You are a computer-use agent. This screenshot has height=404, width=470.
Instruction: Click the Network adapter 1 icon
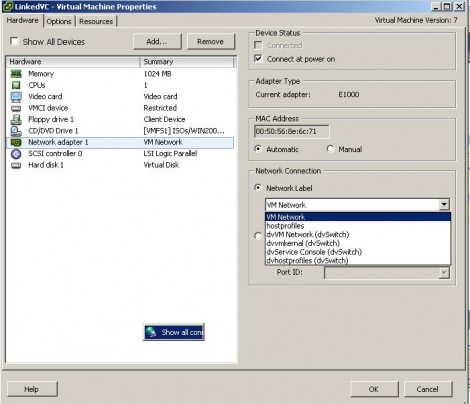[x=16, y=142]
